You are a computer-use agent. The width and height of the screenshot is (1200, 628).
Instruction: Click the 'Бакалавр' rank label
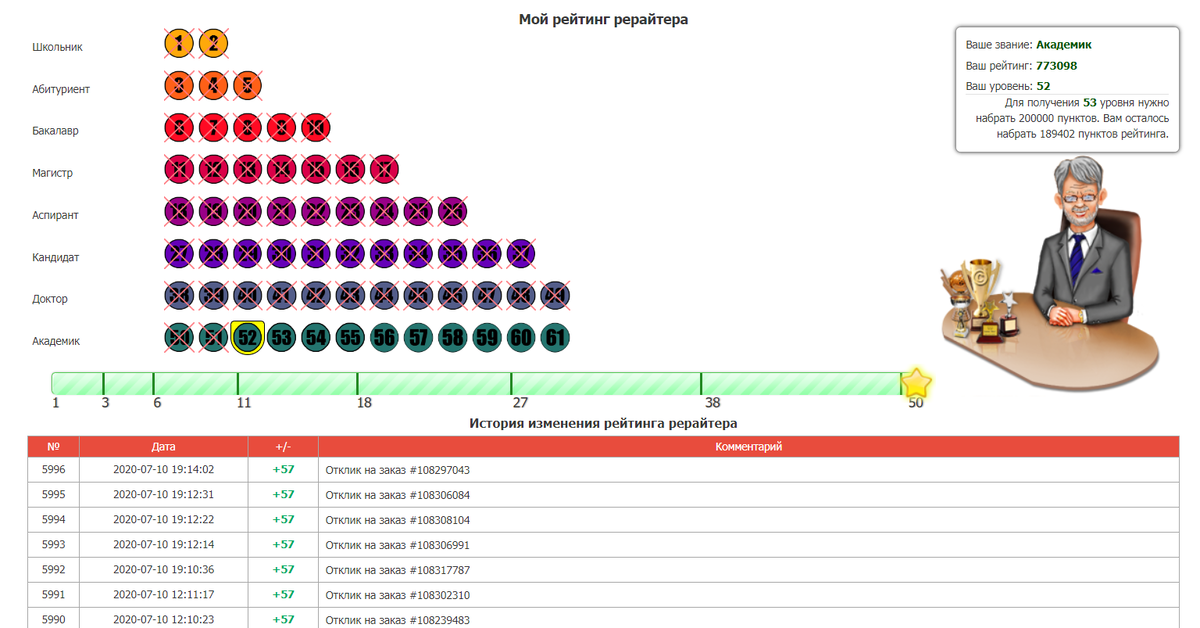55,131
